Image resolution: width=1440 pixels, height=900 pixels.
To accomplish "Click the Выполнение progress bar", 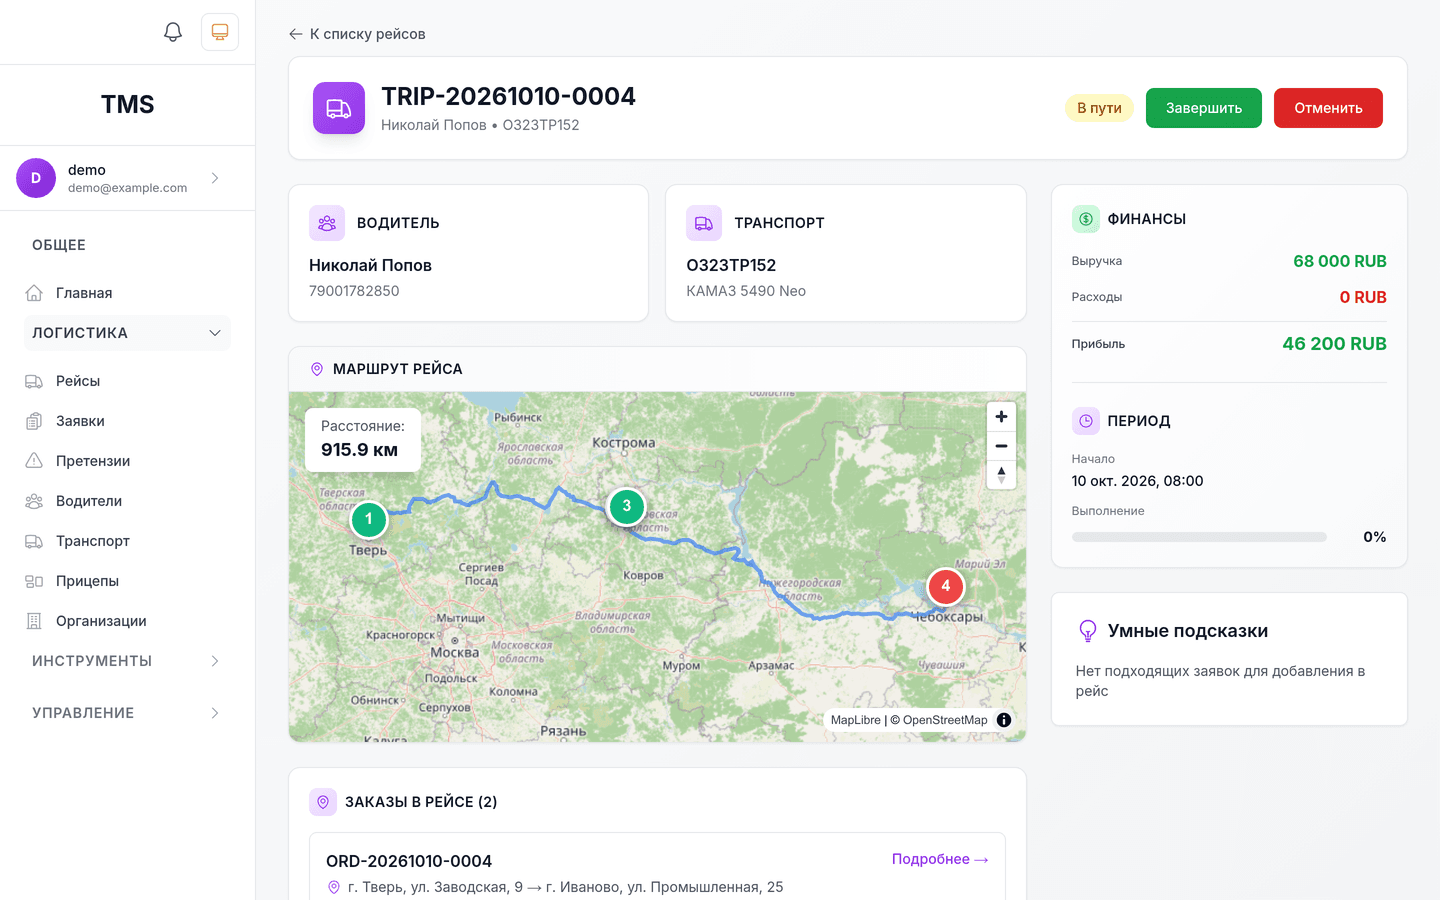I will tap(1199, 537).
